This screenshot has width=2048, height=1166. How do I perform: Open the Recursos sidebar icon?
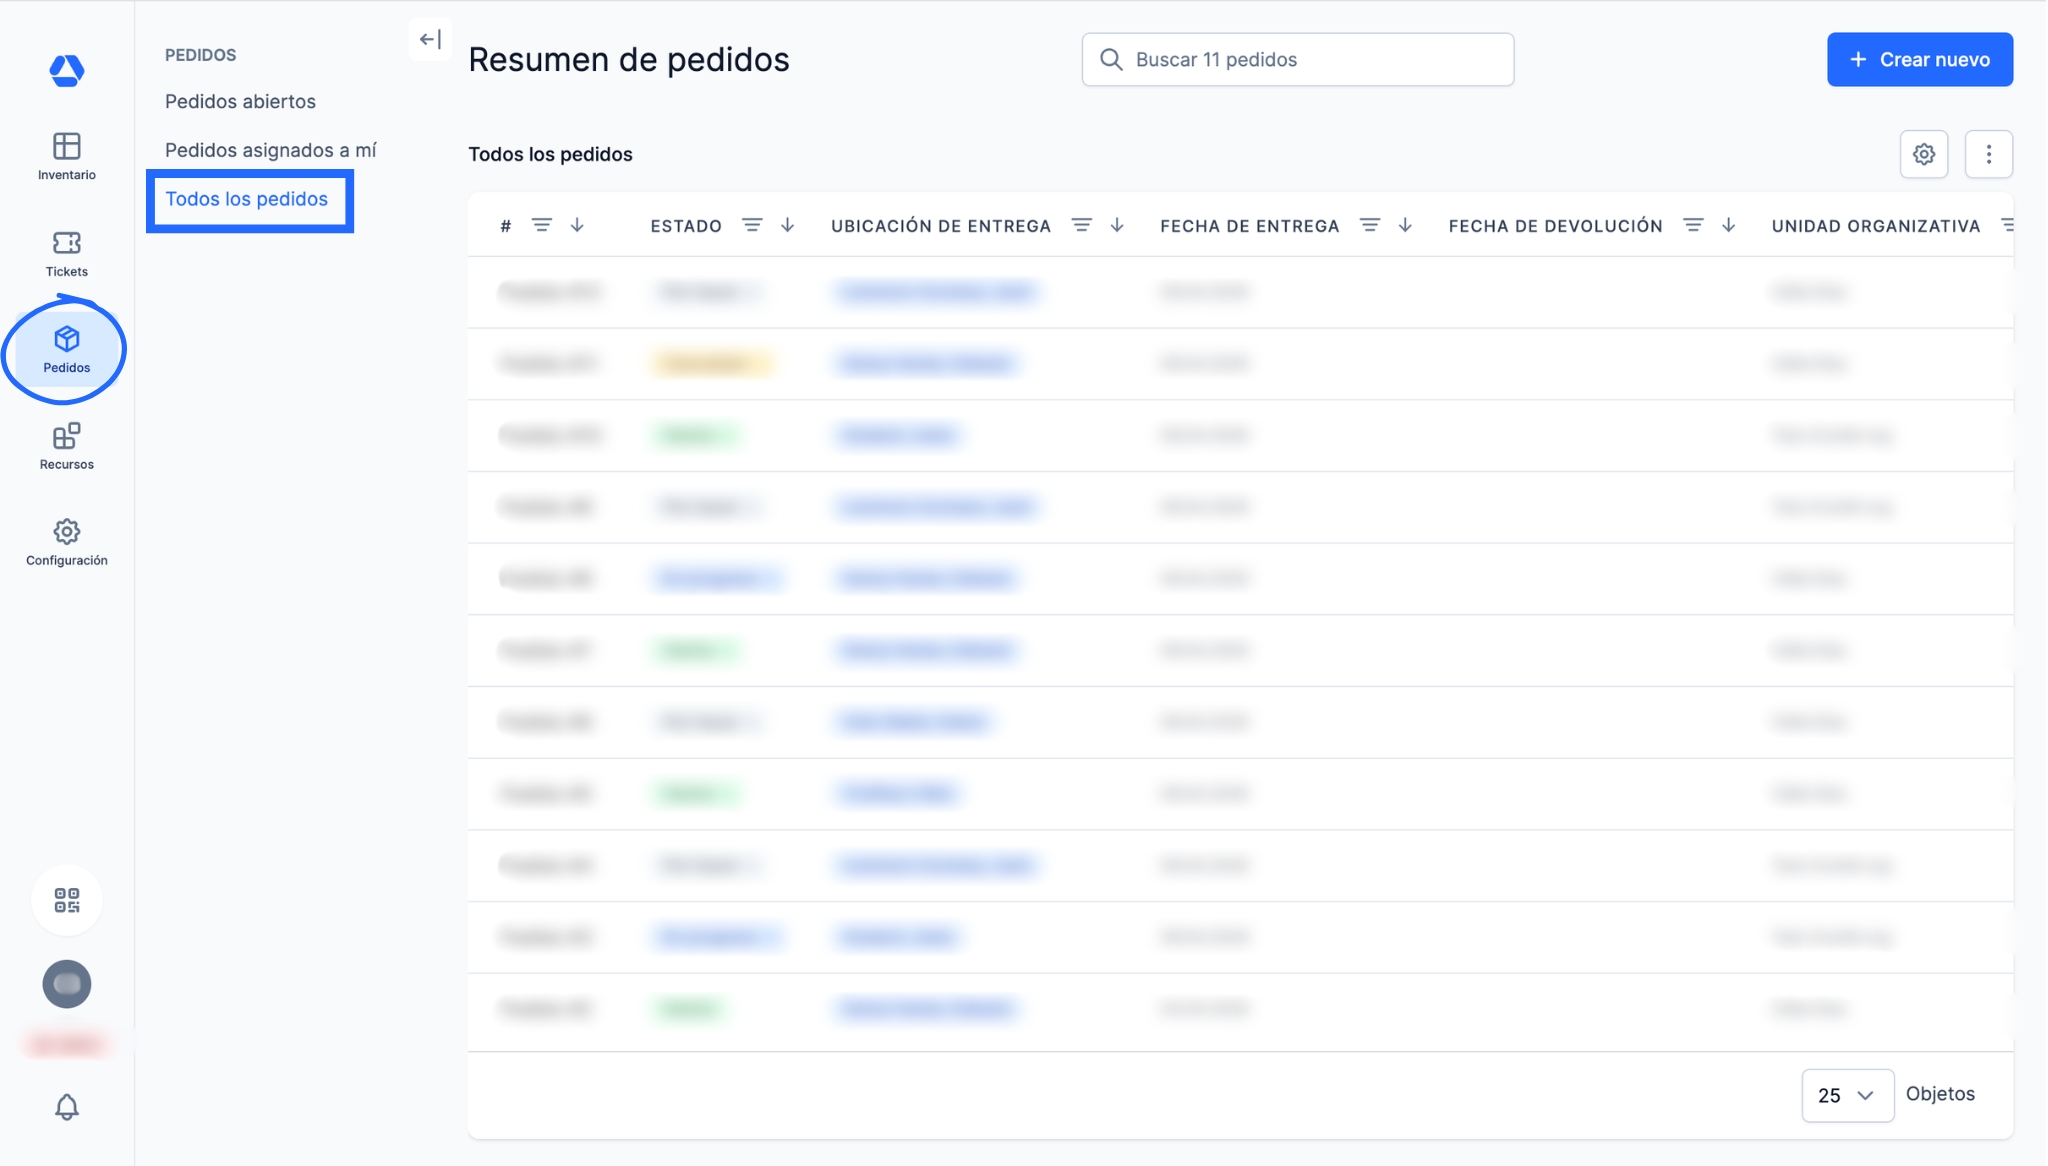(x=66, y=446)
